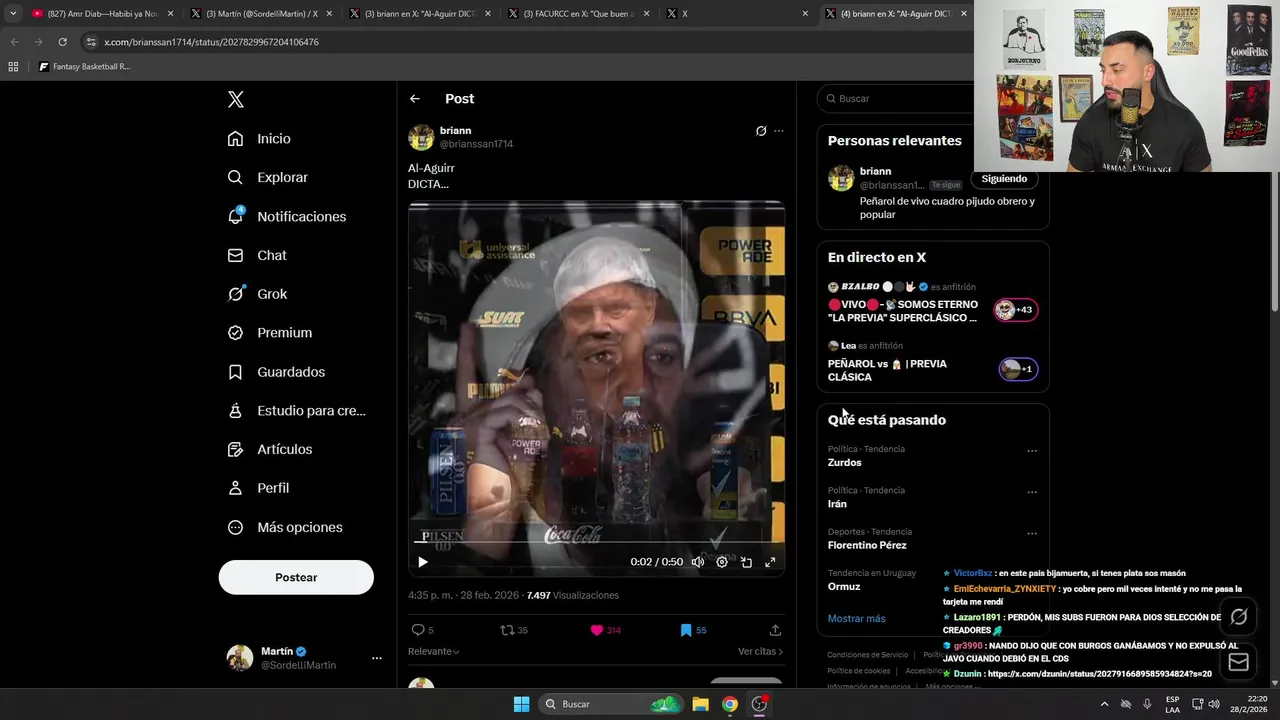The image size is (1280, 720).
Task: Click back arrow next to Post
Action: click(415, 99)
